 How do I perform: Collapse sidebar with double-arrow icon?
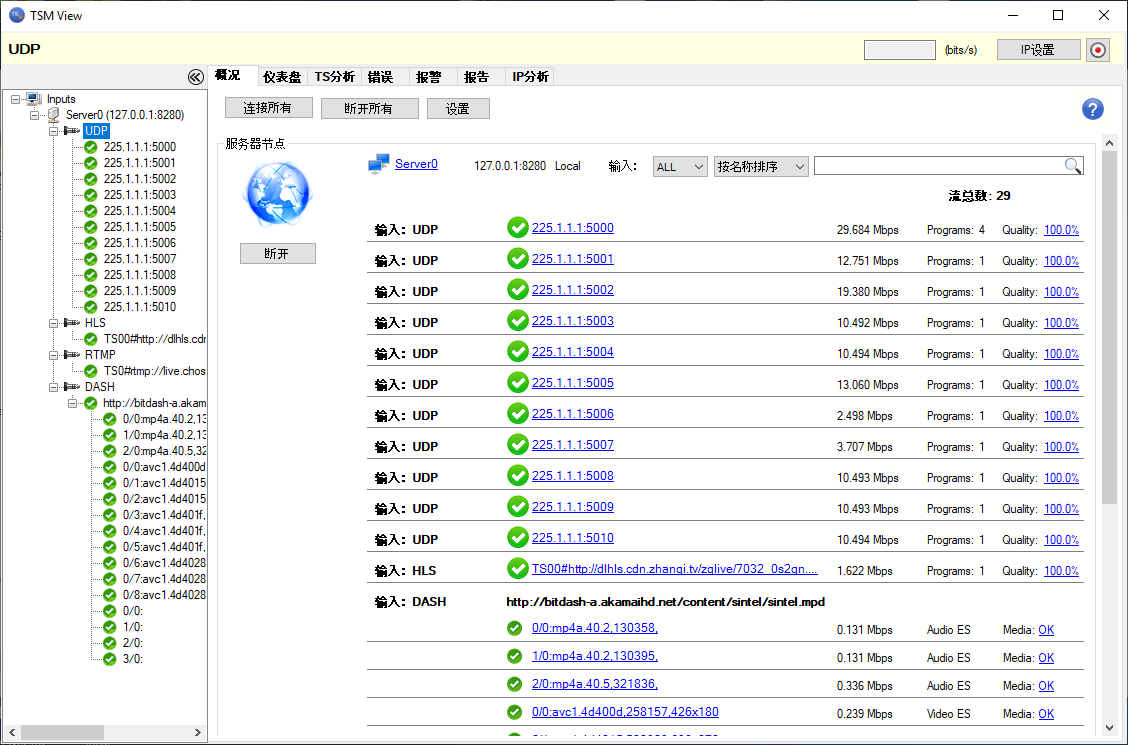coord(196,77)
